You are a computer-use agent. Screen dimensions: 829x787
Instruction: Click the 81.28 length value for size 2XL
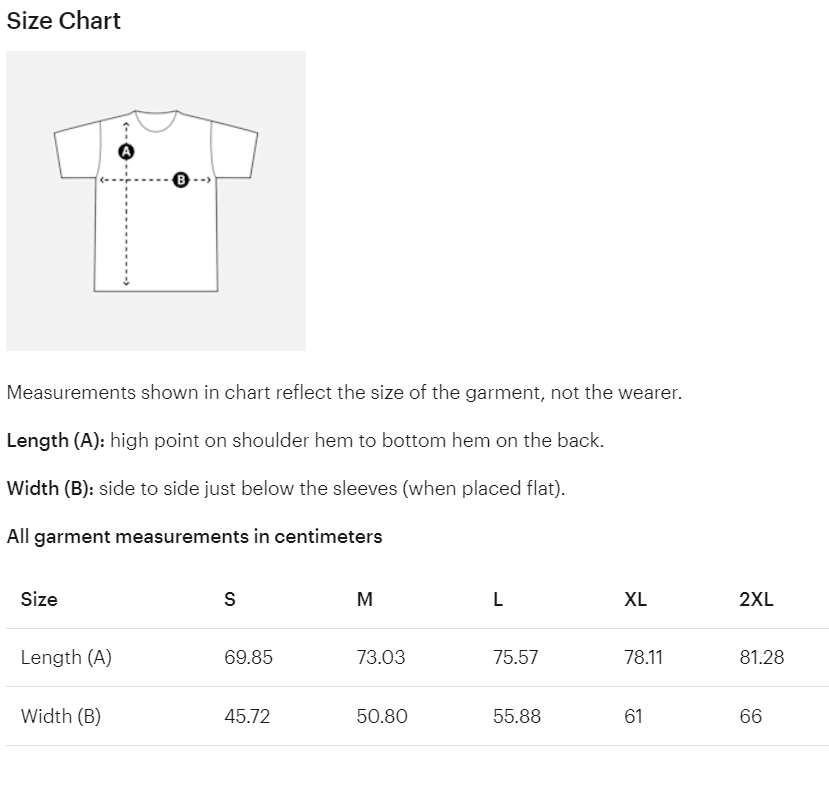(762, 658)
